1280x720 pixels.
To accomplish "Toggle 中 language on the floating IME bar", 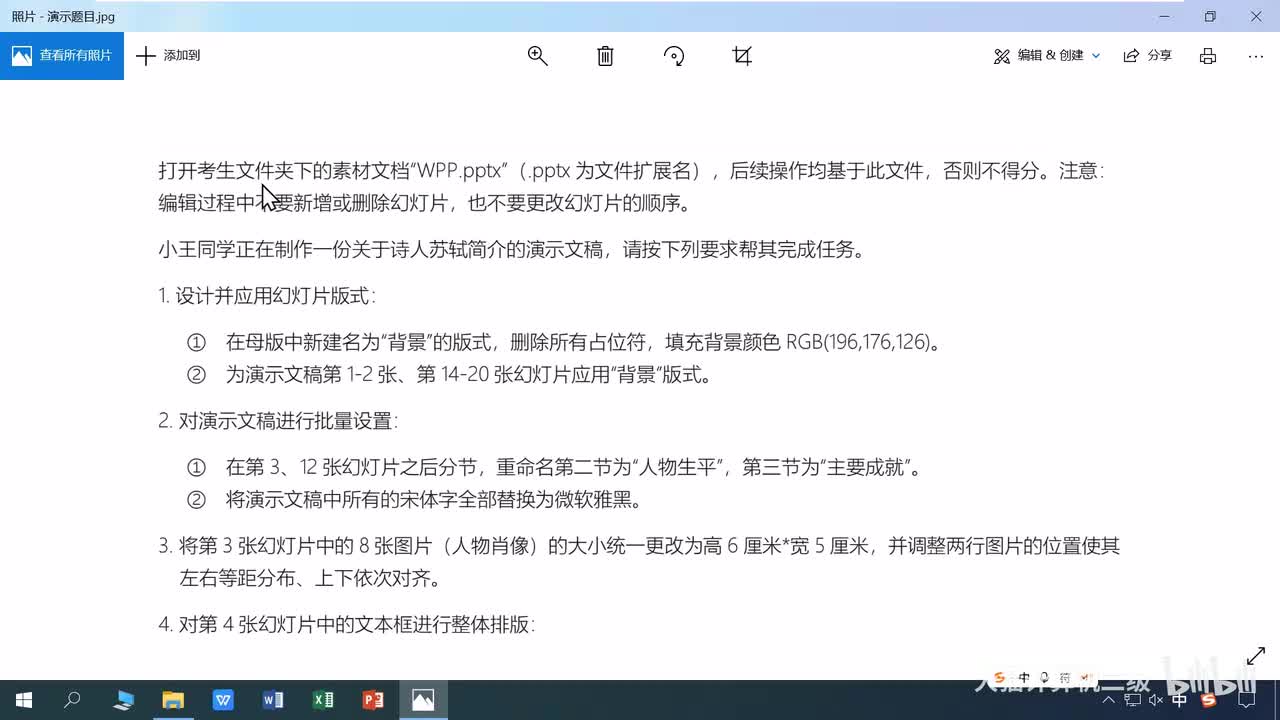I will pyautogui.click(x=1024, y=677).
